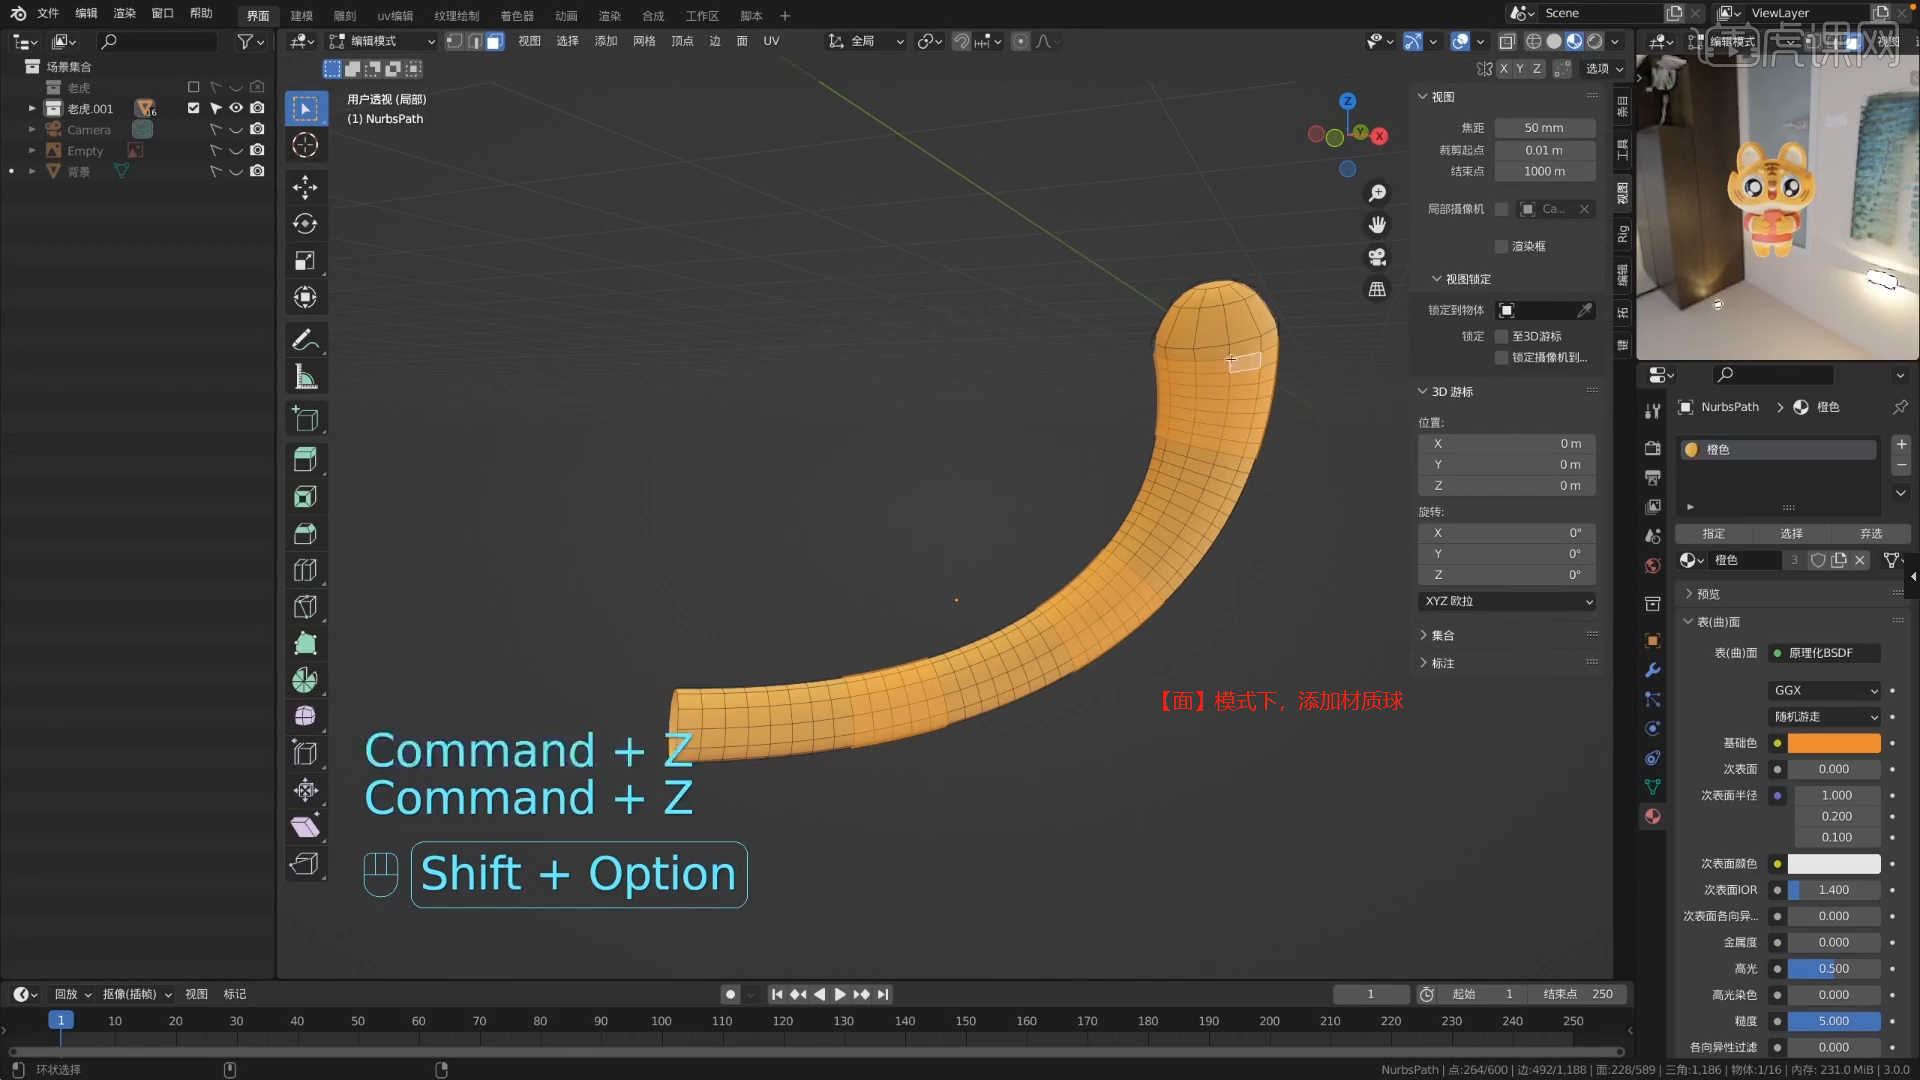The height and width of the screenshot is (1080, 1920).
Task: Select the Rotate tool
Action: (x=305, y=224)
